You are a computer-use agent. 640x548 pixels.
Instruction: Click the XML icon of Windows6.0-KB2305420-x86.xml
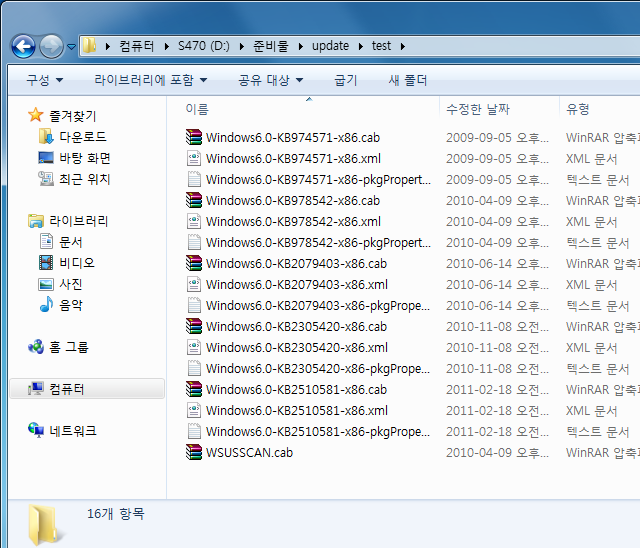194,347
